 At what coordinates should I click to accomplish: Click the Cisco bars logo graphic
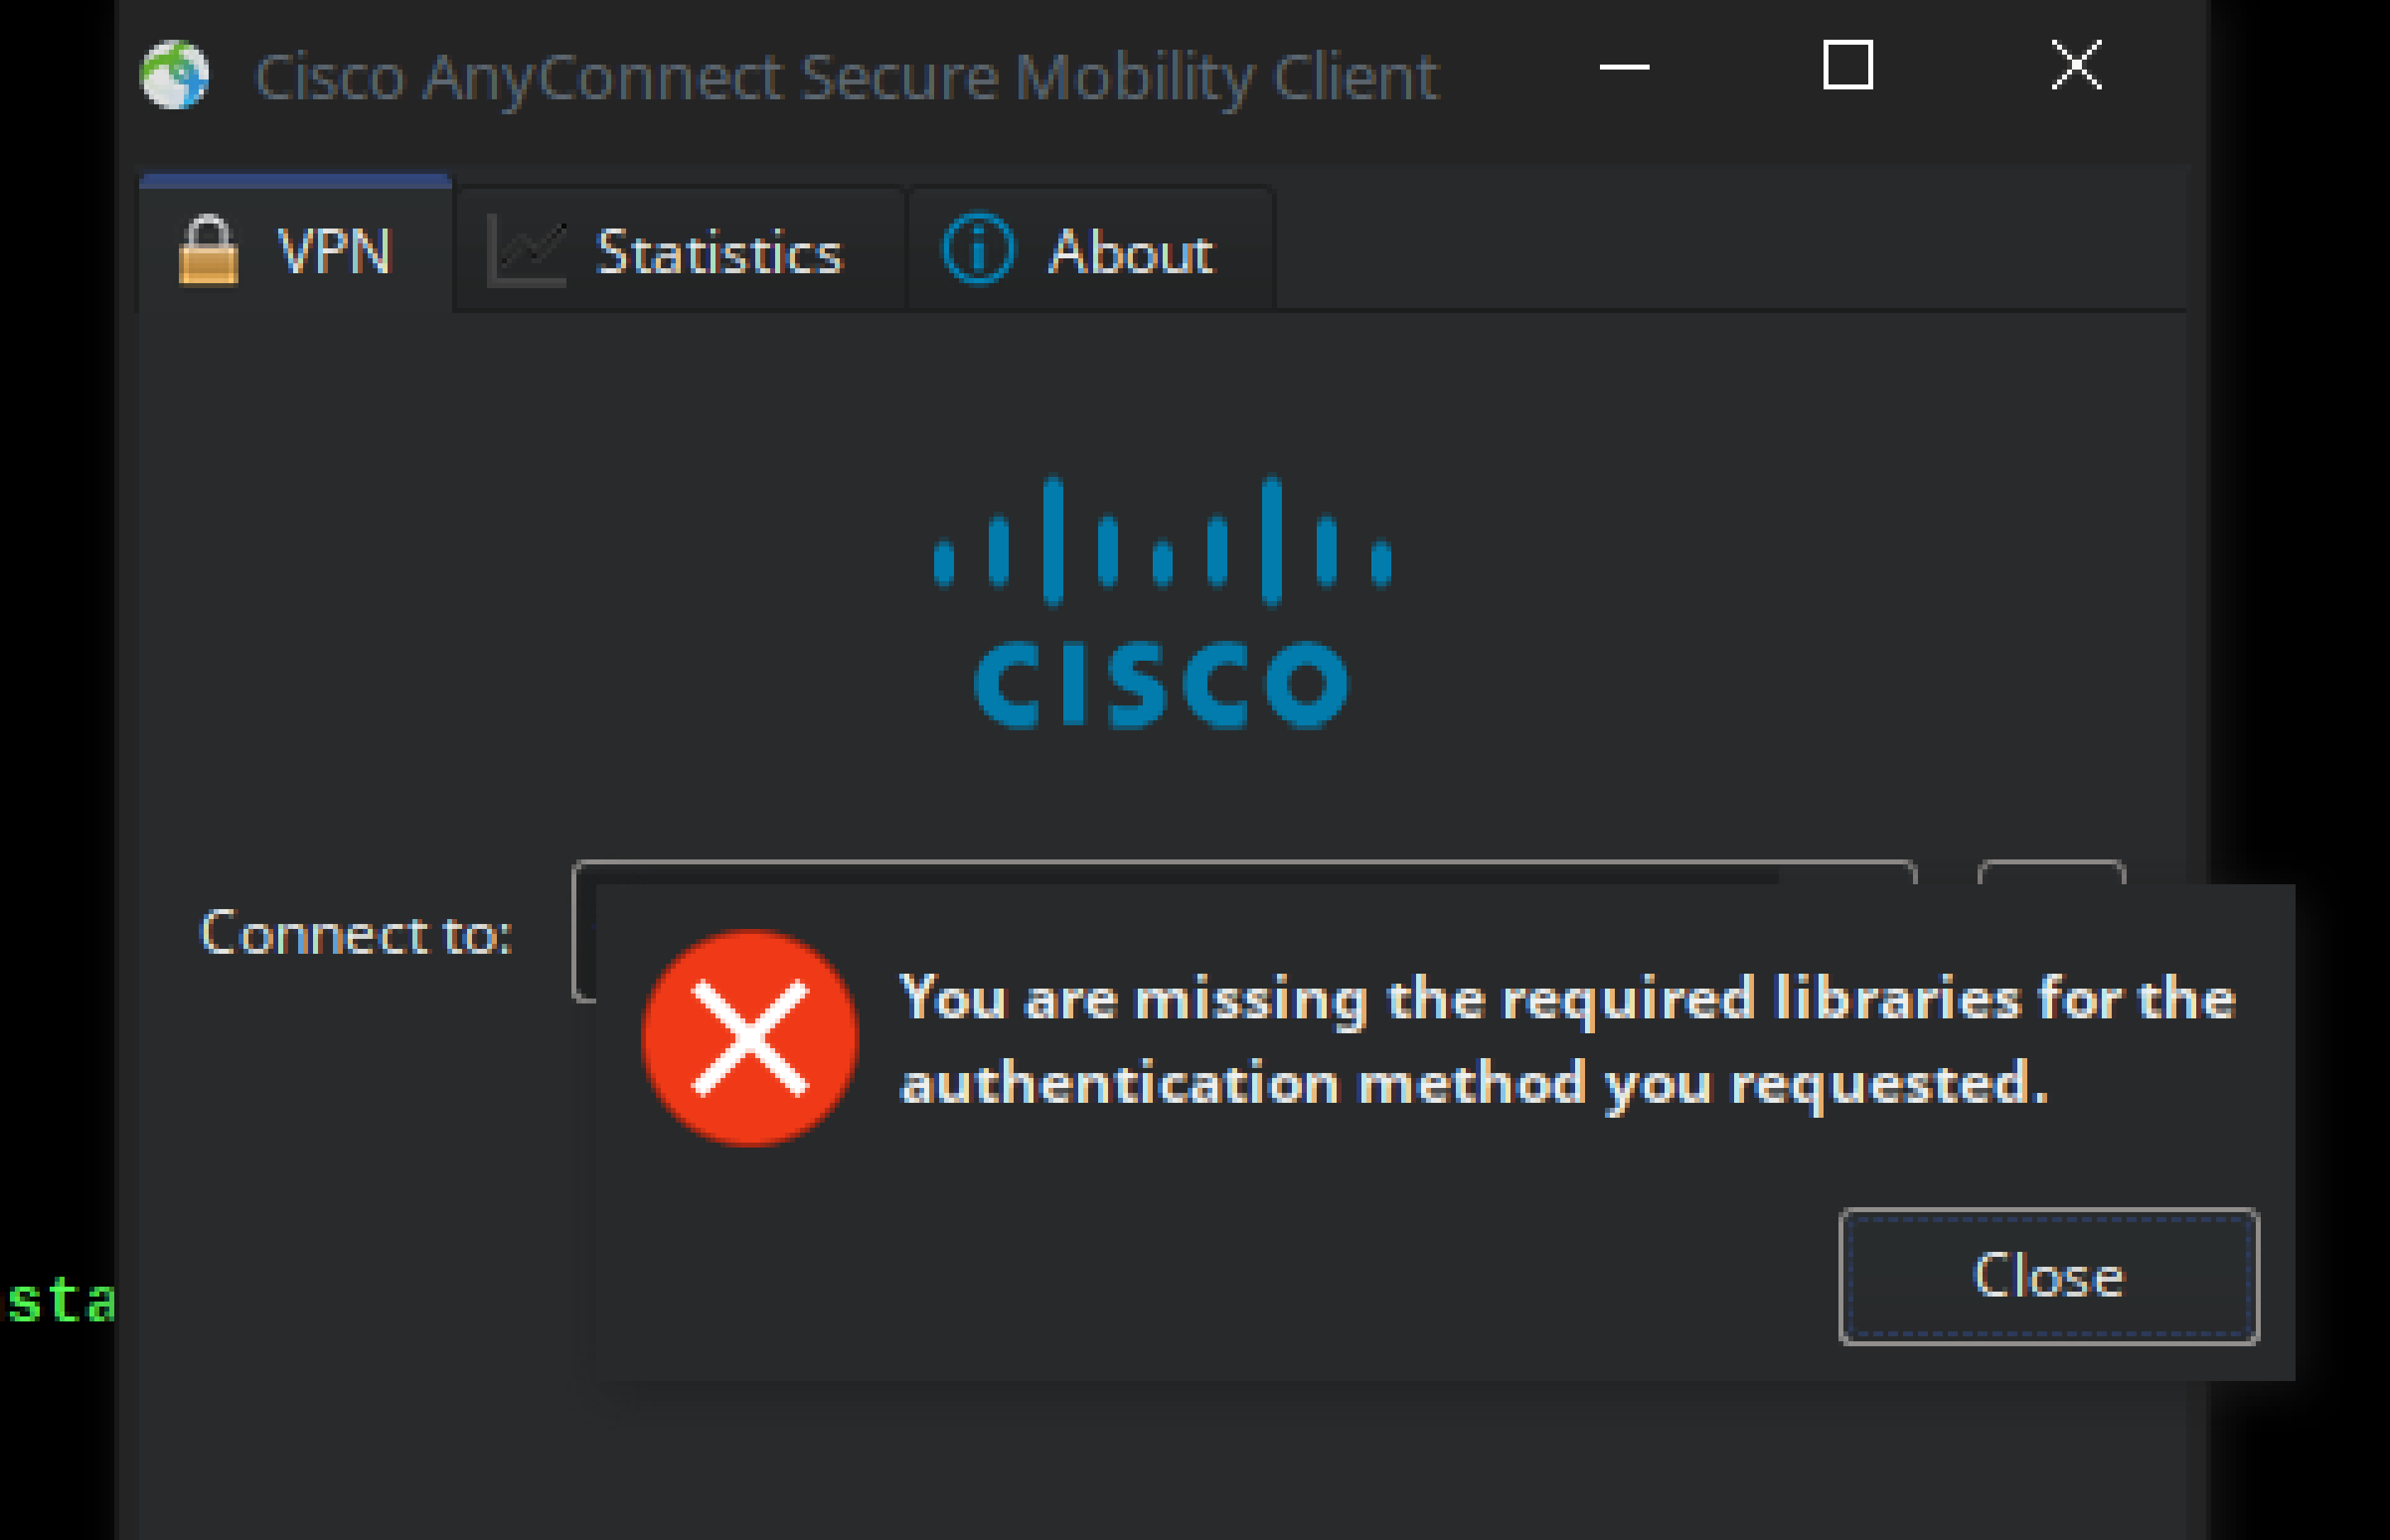click(1162, 540)
